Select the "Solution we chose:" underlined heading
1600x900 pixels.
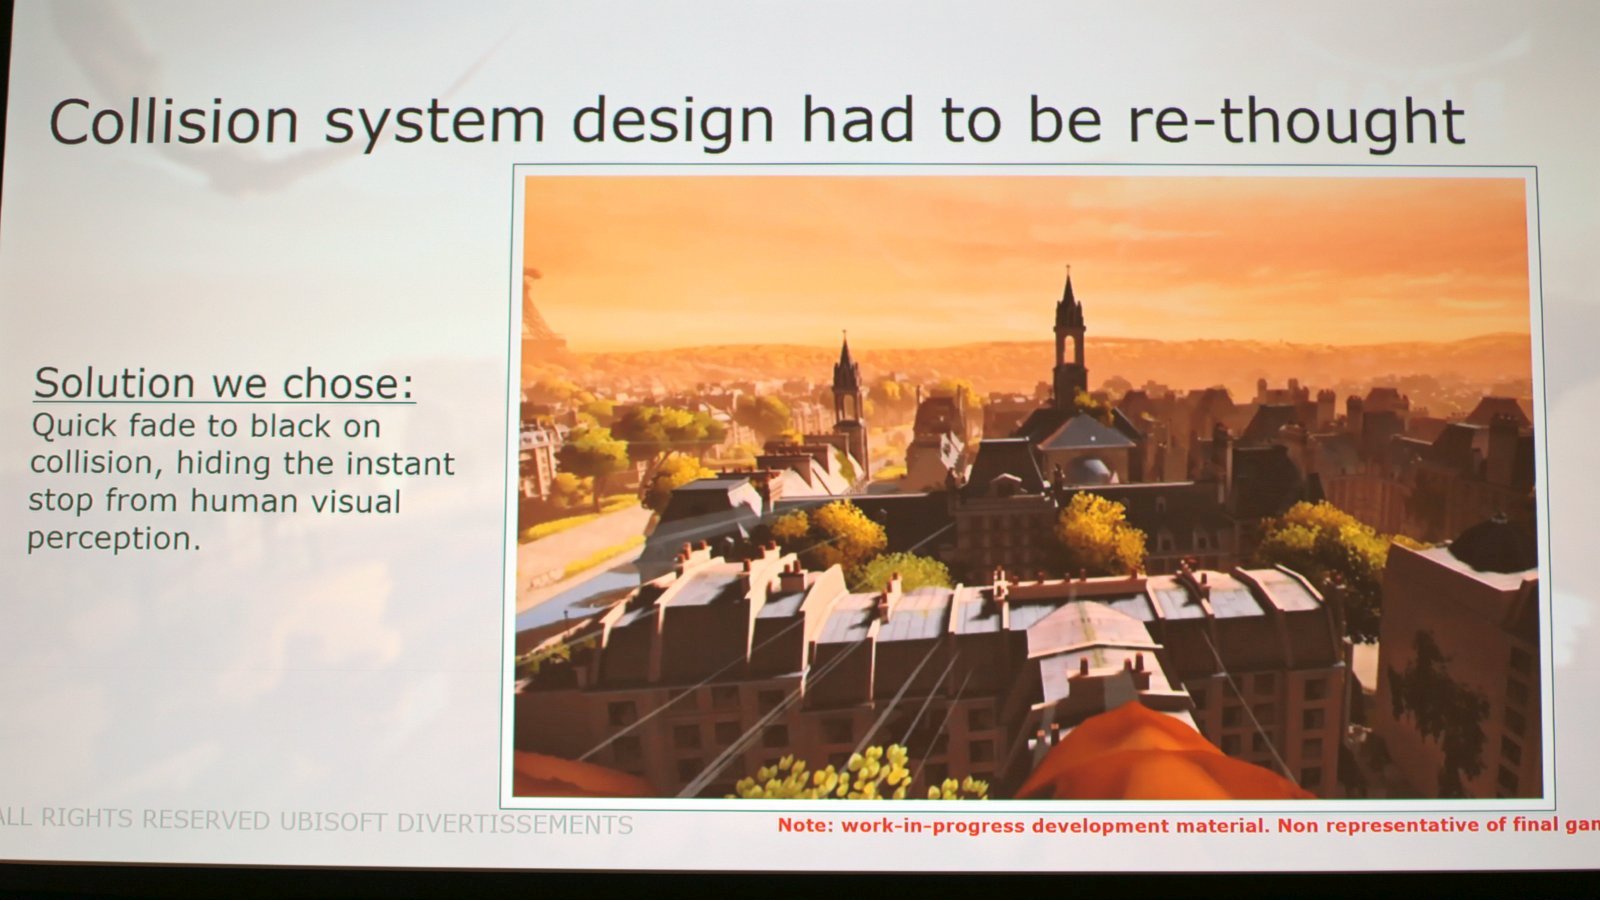tap(224, 383)
